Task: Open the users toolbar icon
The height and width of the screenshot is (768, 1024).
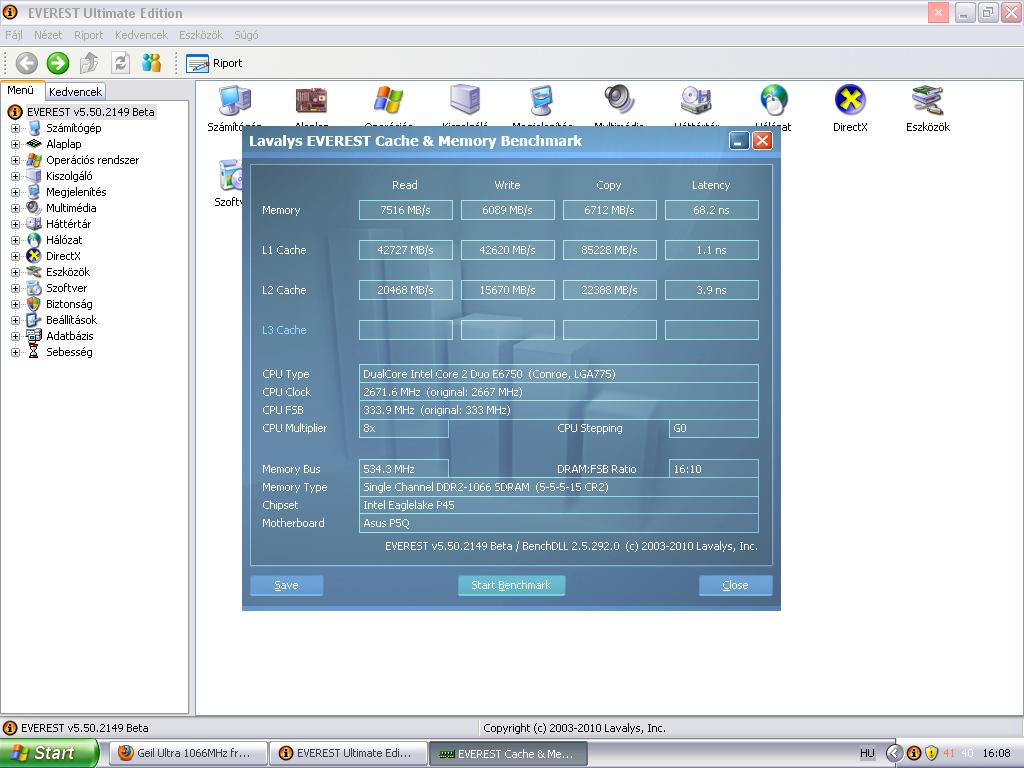Action: (152, 63)
